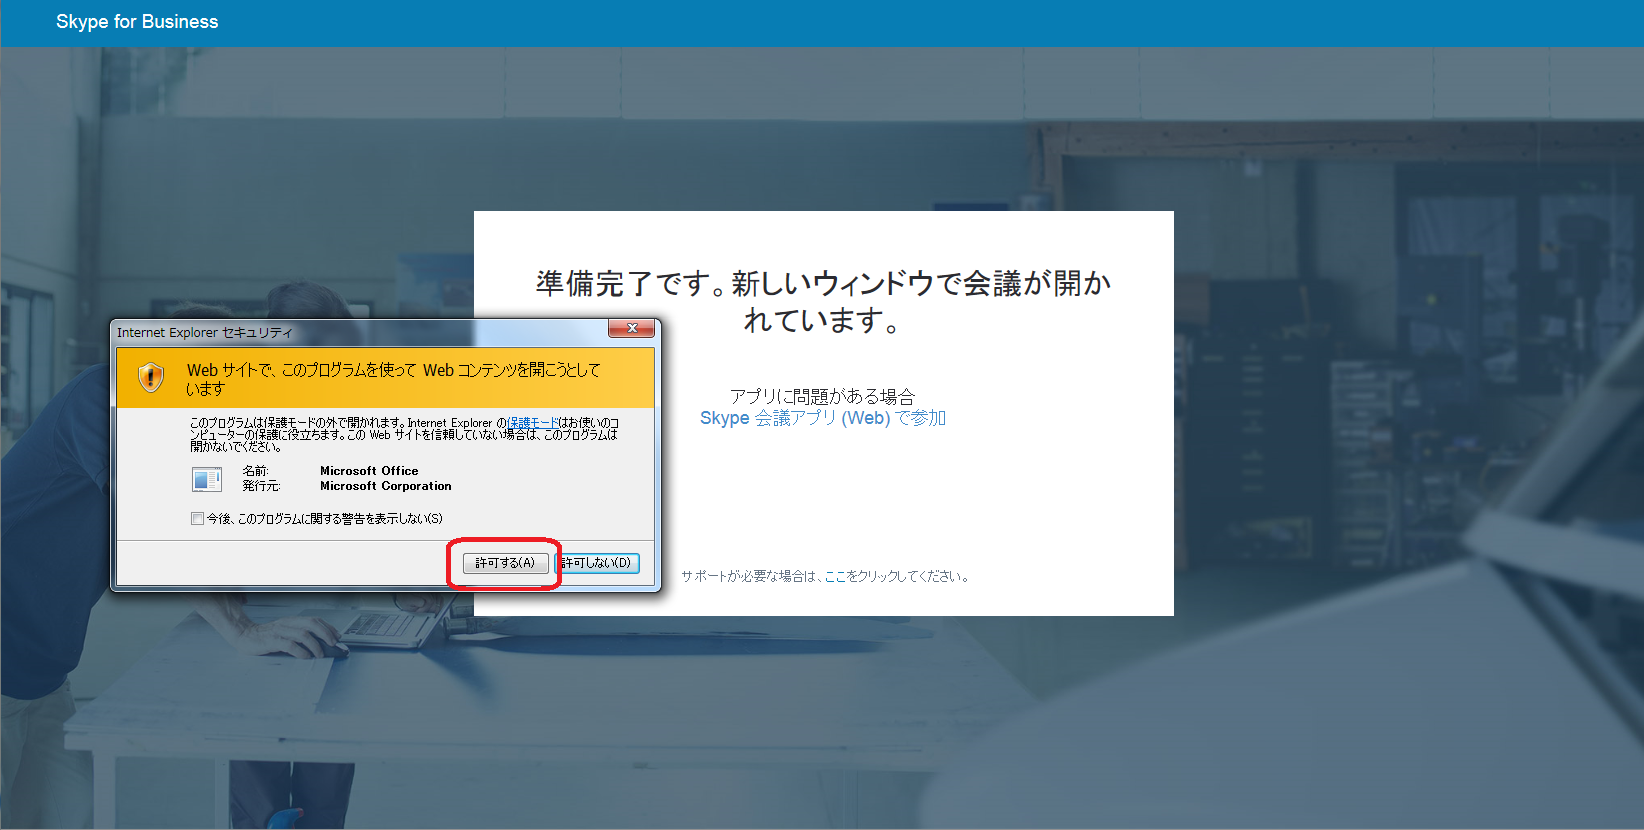Click the ここ support link
The width and height of the screenshot is (1644, 830).
tap(835, 576)
